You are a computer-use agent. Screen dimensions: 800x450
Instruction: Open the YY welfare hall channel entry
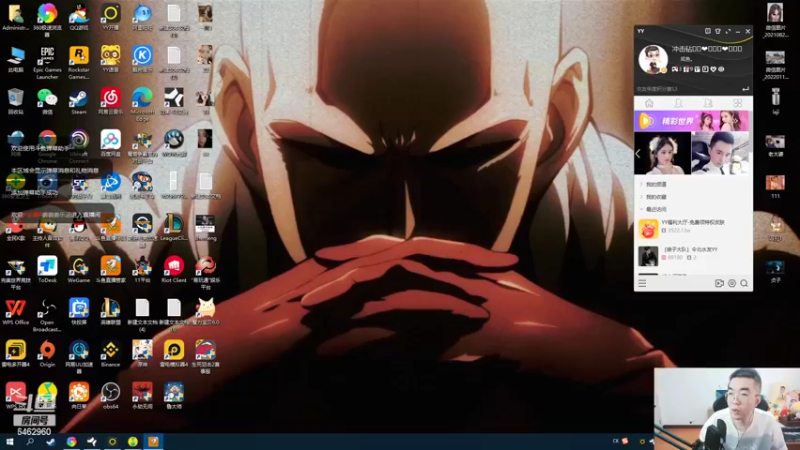click(x=693, y=228)
